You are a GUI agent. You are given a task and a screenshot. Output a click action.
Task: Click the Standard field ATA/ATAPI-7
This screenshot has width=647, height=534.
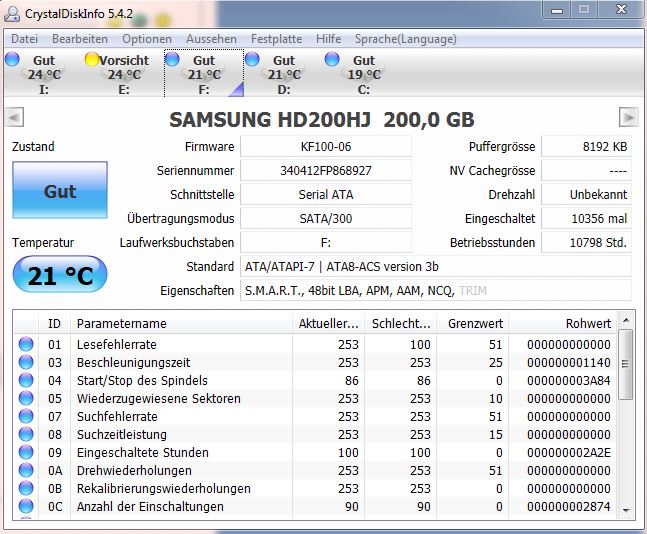[436, 267]
